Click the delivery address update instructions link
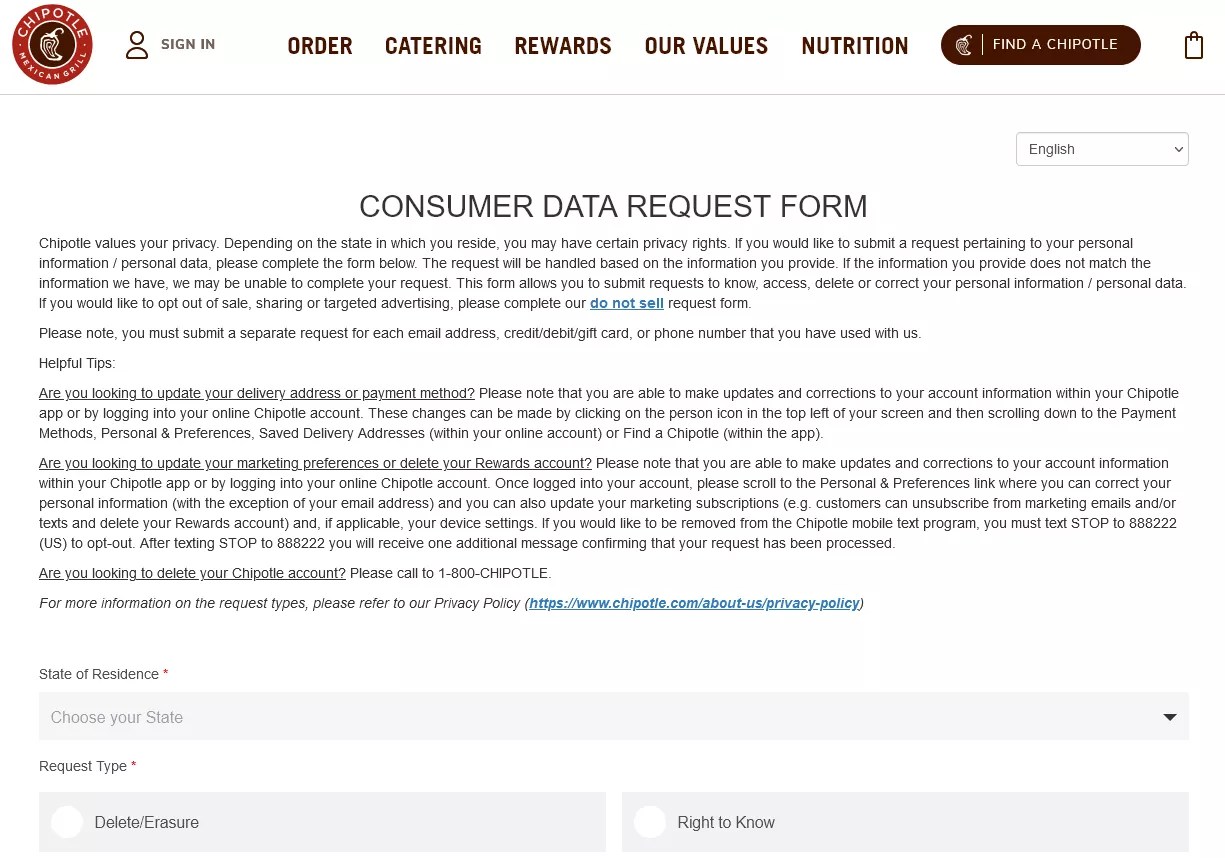The width and height of the screenshot is (1225, 858). point(255,393)
